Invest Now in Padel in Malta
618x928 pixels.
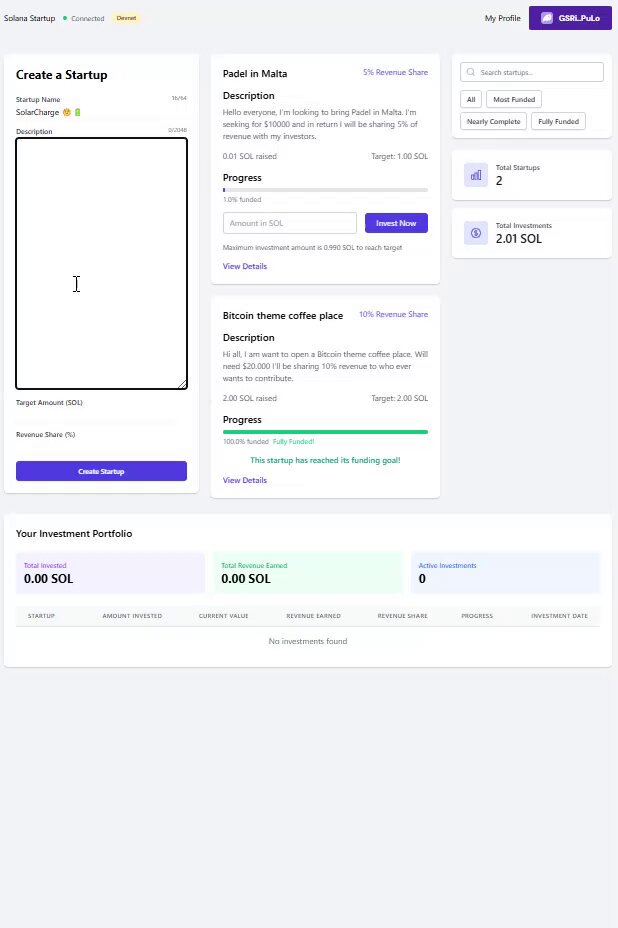(x=396, y=223)
